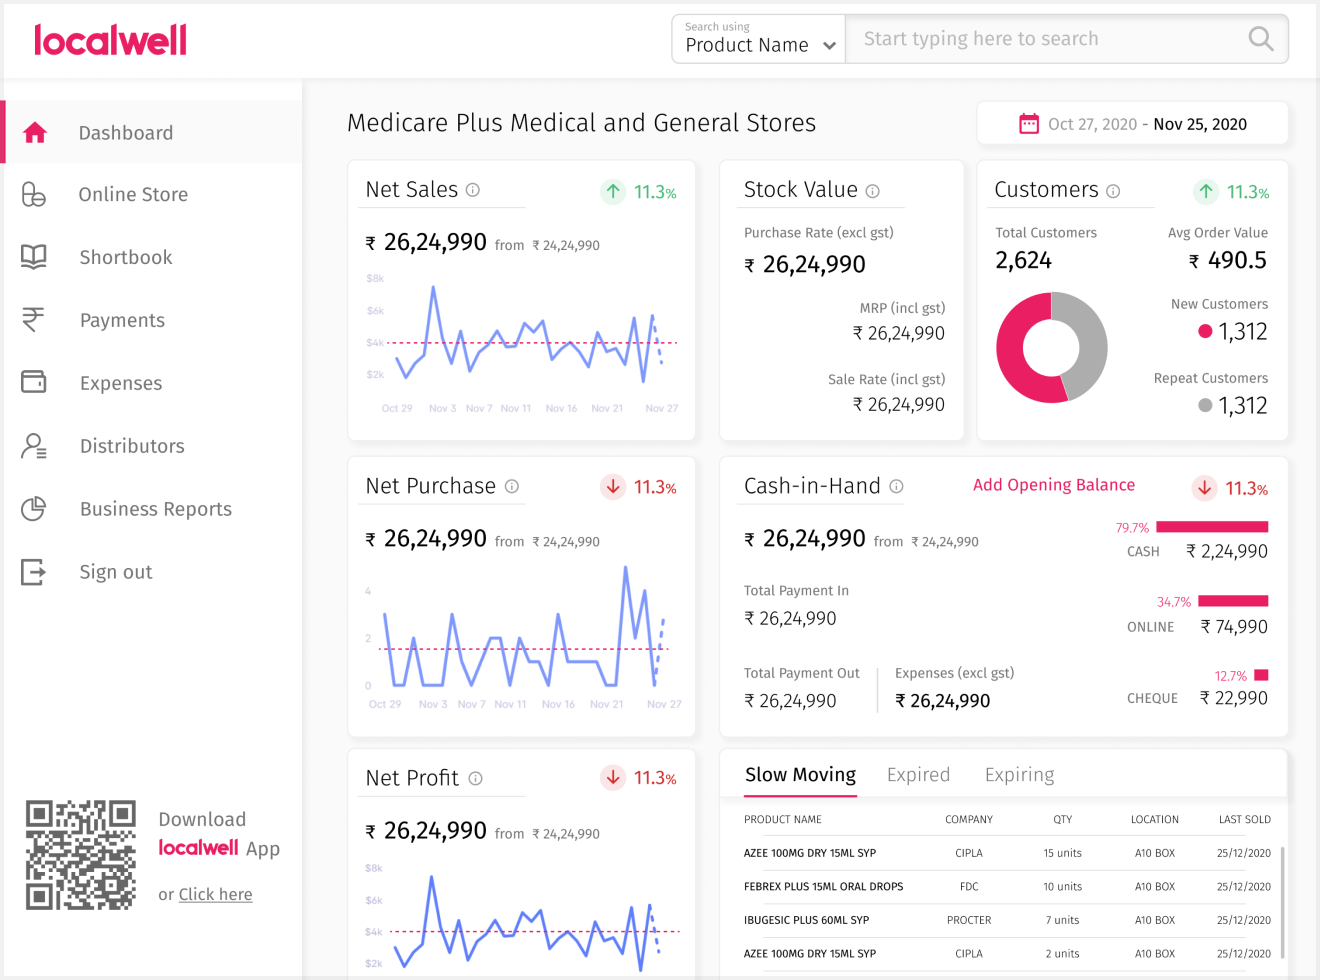Click the Add Opening Balance link
The height and width of the screenshot is (980, 1320).
pyautogui.click(x=1053, y=485)
